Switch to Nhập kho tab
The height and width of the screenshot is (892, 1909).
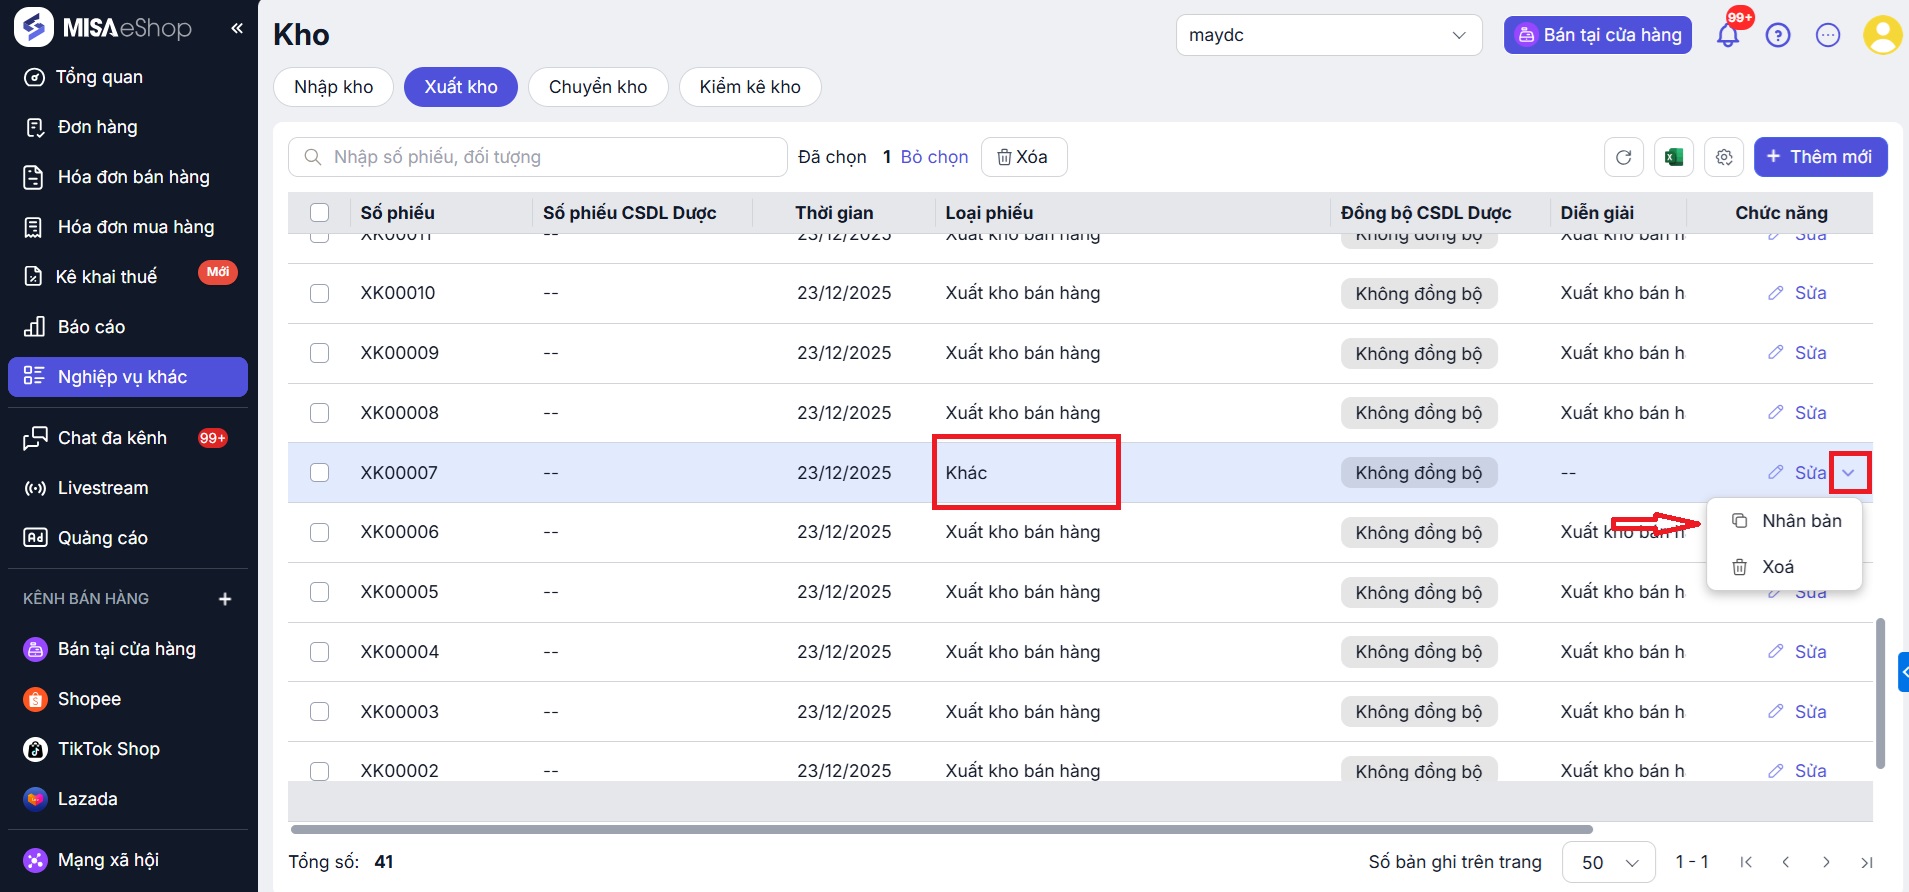[334, 87]
